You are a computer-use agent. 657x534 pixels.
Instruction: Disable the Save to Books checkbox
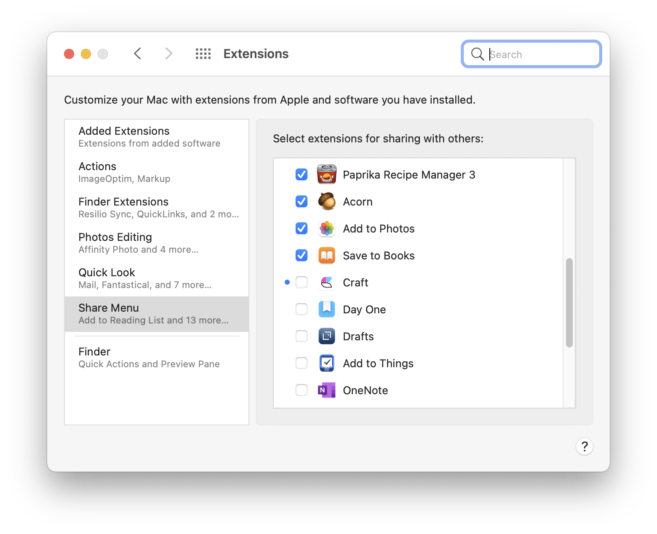coord(301,256)
